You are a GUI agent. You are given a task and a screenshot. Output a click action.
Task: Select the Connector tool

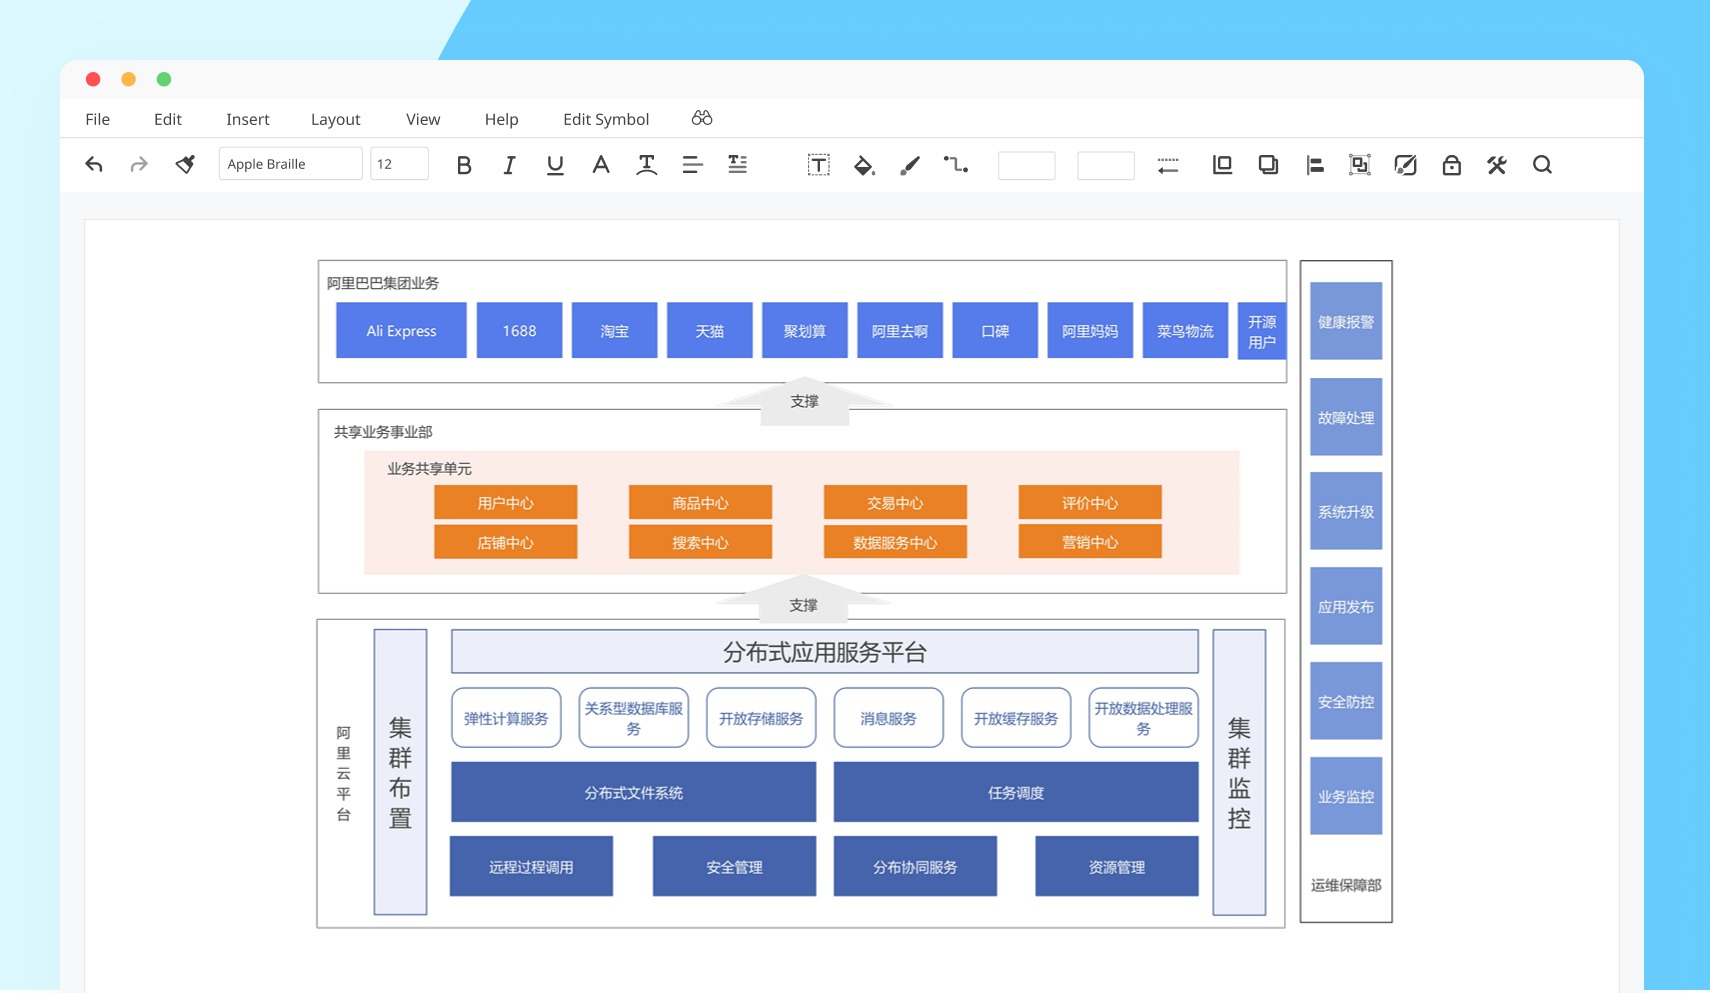[x=956, y=165]
